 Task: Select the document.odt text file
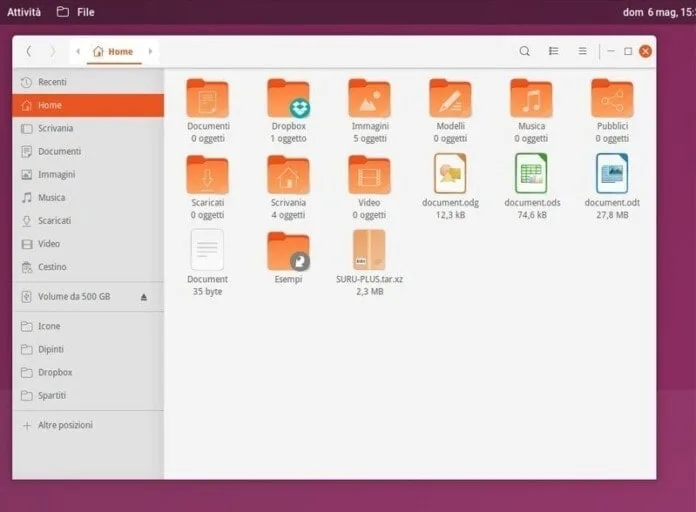click(612, 174)
